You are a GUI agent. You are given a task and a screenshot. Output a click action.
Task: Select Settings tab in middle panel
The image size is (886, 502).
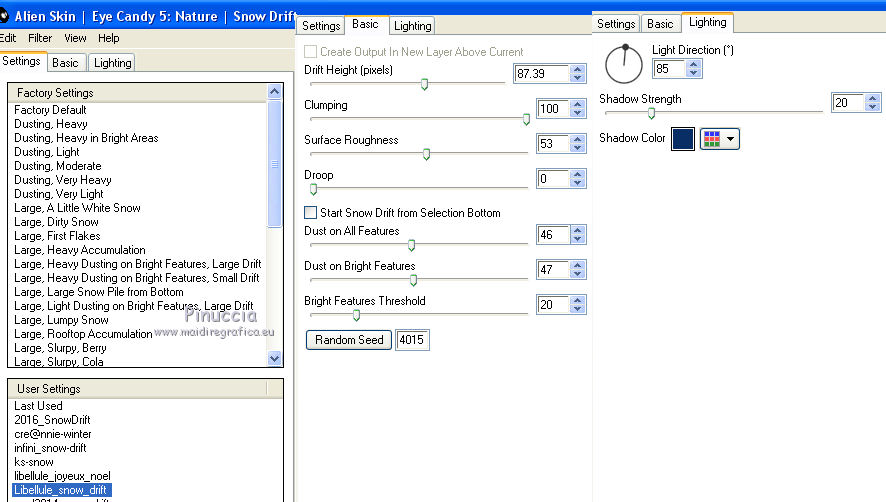321,25
